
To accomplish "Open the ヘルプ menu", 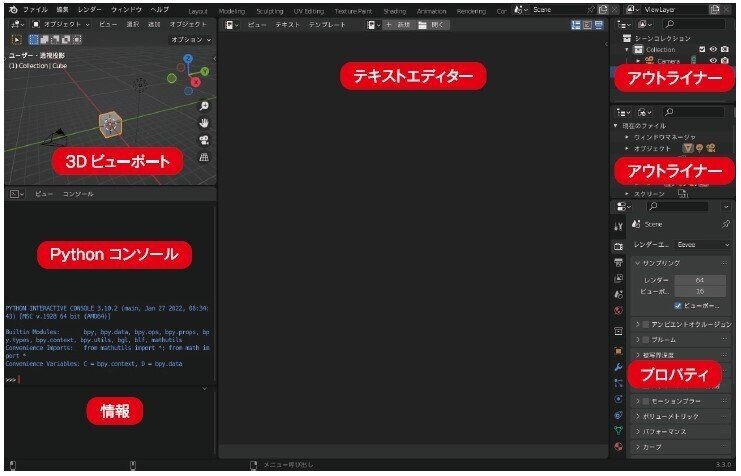I will tap(160, 9).
